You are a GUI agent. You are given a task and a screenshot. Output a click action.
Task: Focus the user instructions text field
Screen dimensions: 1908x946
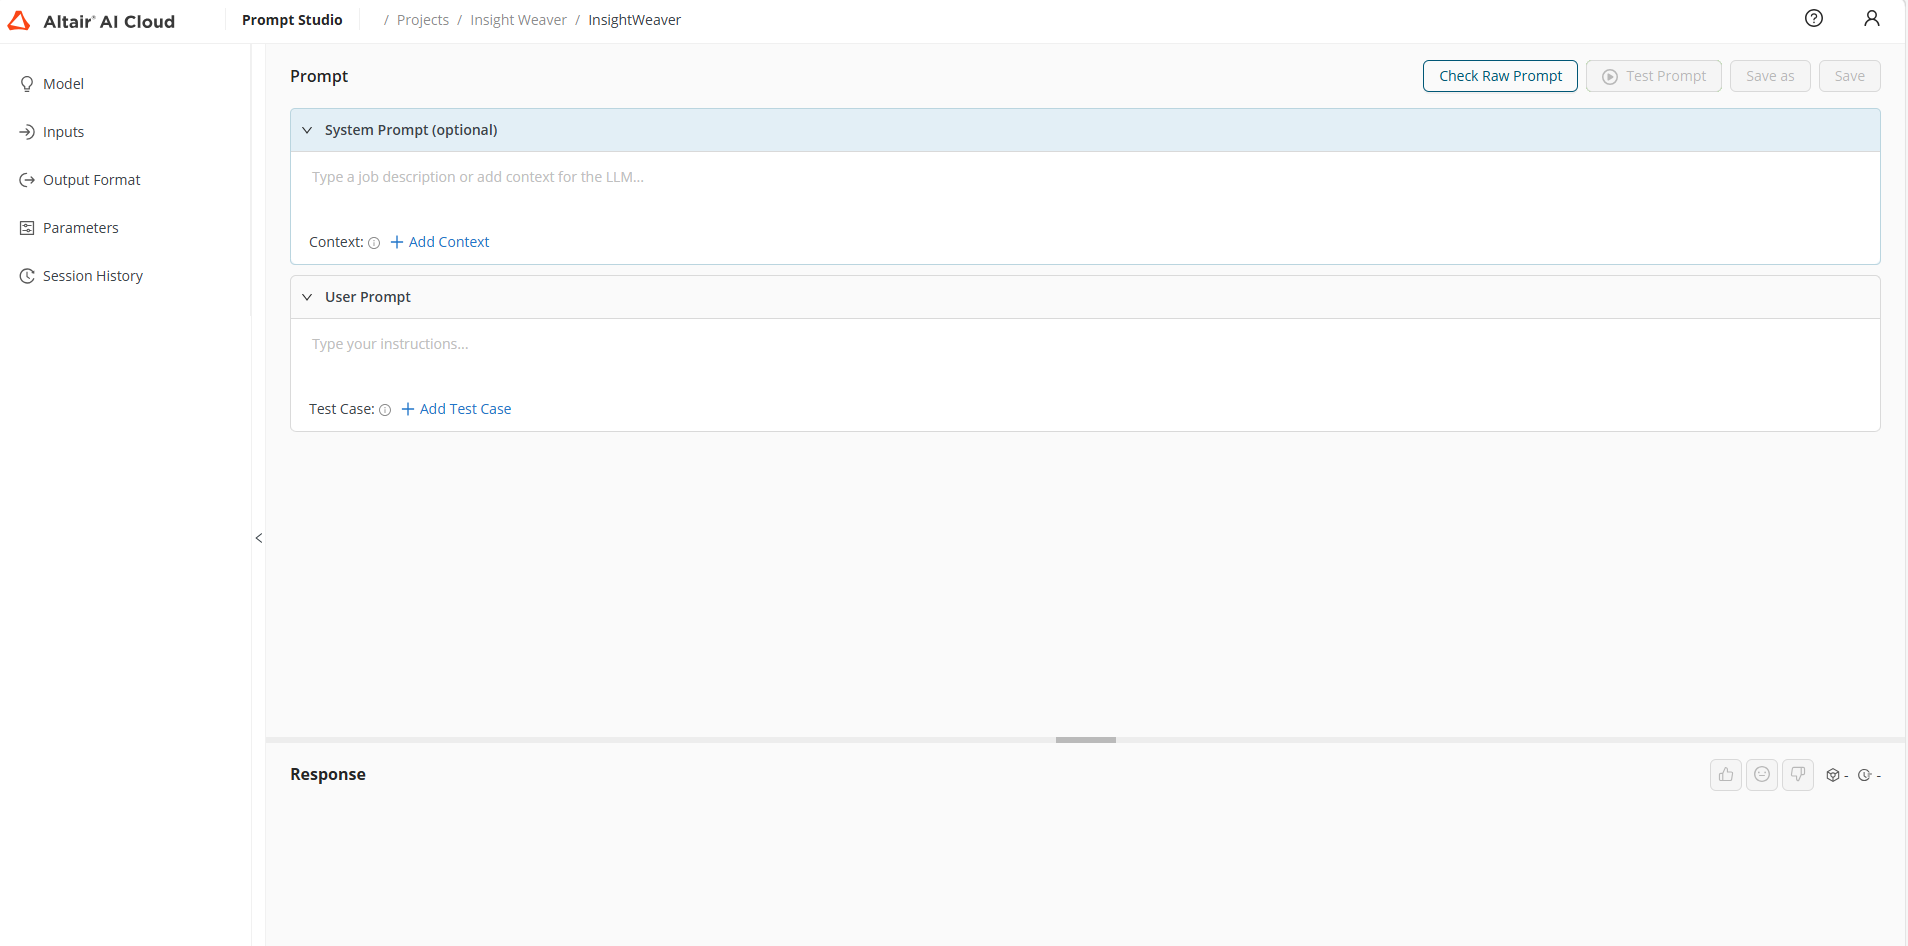coord(1085,344)
